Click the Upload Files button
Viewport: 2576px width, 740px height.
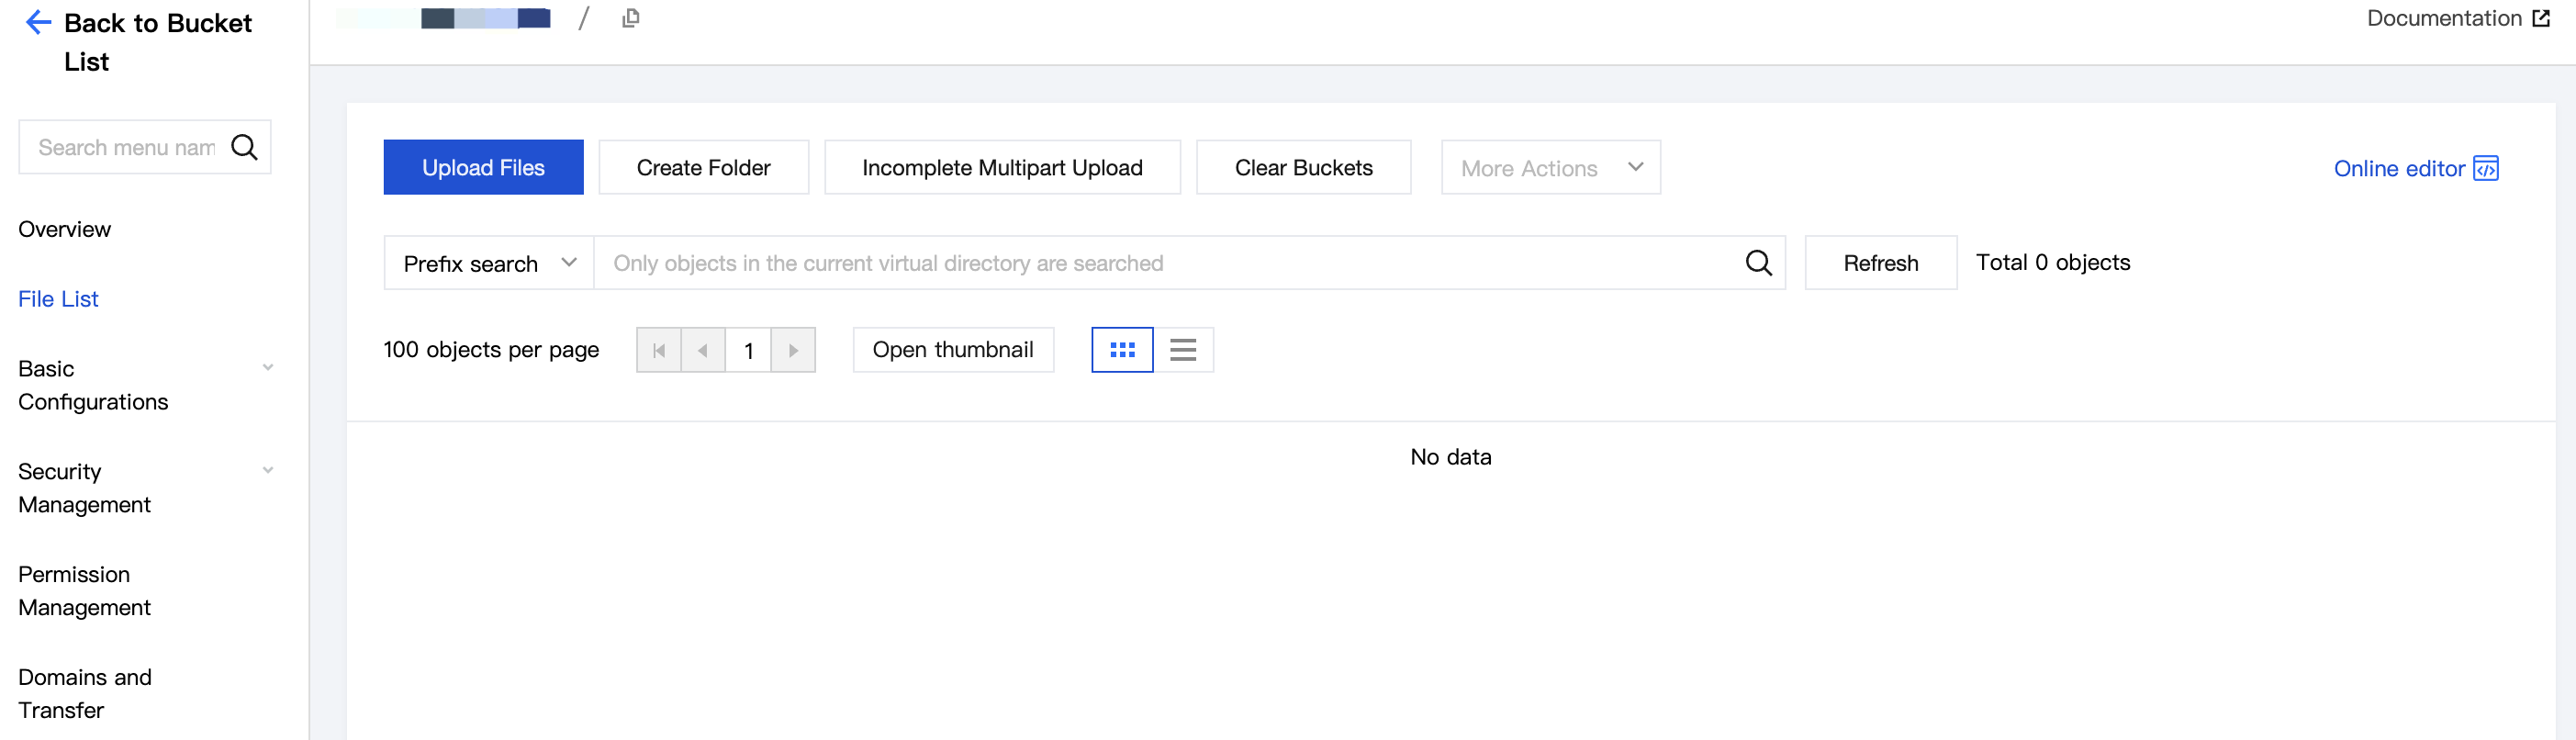[x=483, y=167]
